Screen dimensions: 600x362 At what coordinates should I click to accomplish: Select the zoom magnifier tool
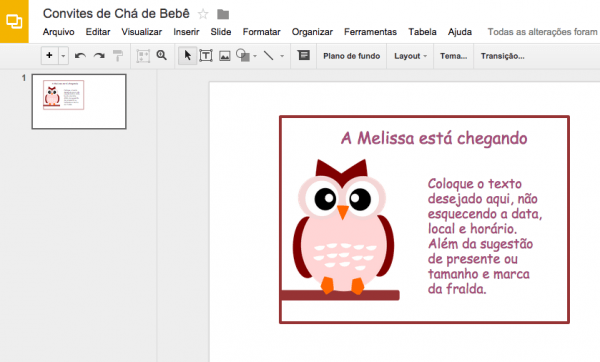point(161,55)
